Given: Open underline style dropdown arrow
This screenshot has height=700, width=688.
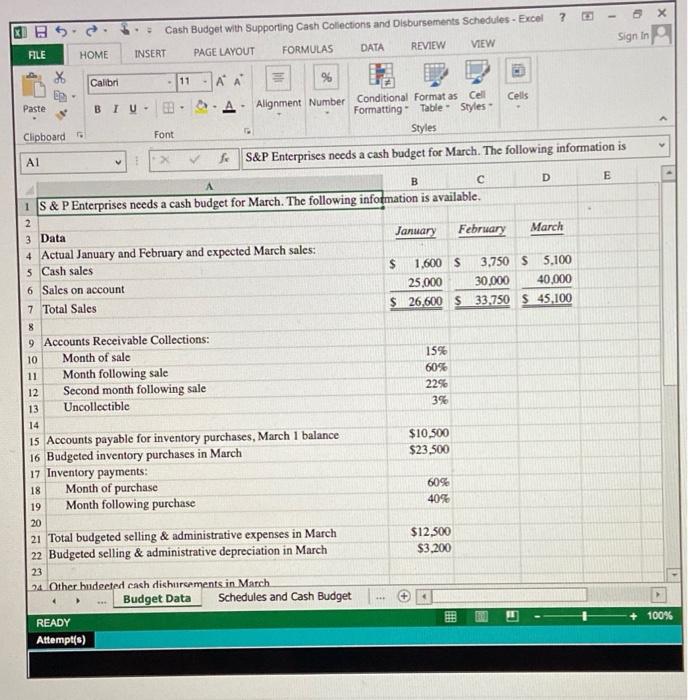Looking at the screenshot, I should tap(146, 108).
